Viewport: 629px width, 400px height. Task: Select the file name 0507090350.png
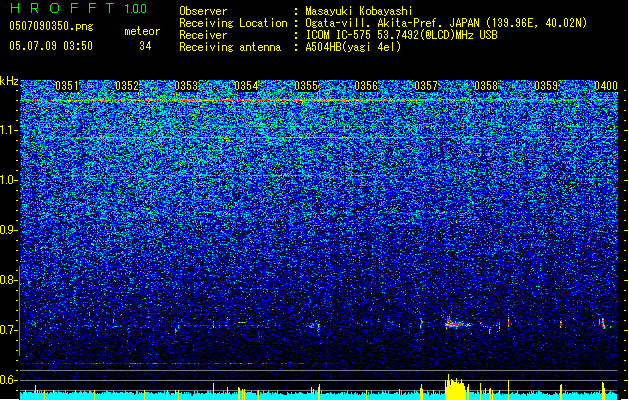[51, 26]
